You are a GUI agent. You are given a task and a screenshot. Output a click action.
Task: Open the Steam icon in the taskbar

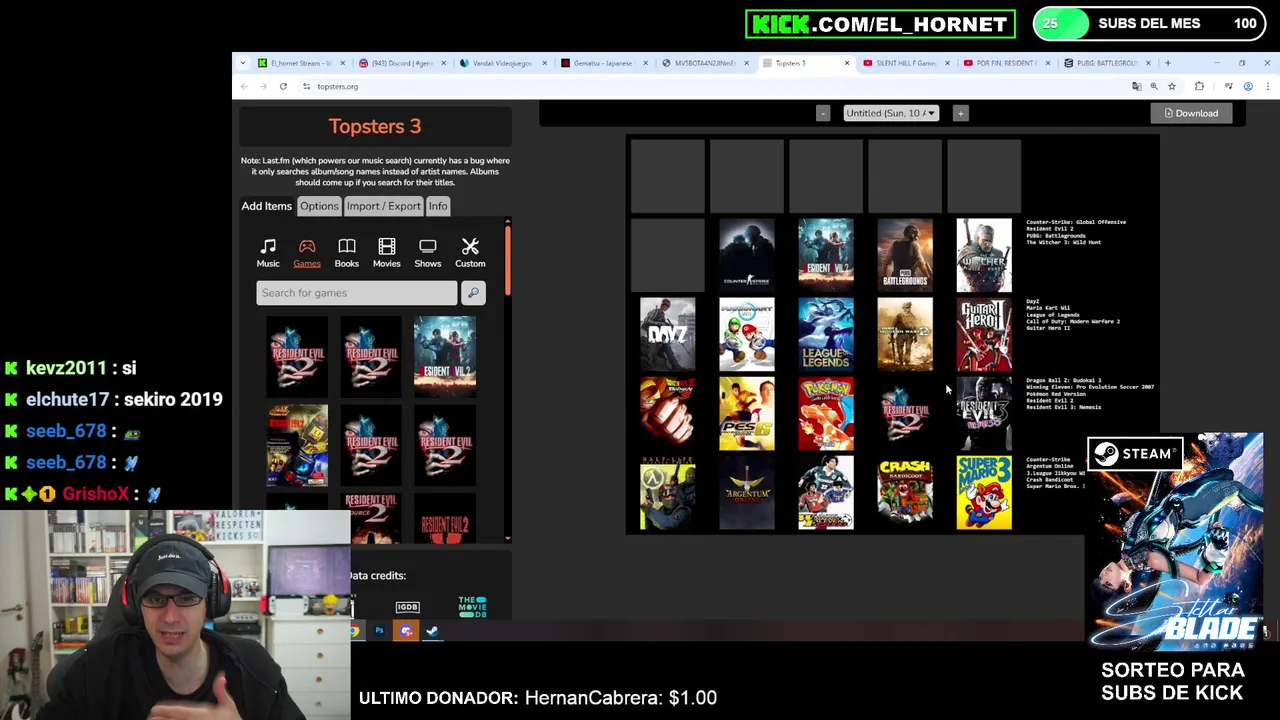pyautogui.click(x=432, y=631)
